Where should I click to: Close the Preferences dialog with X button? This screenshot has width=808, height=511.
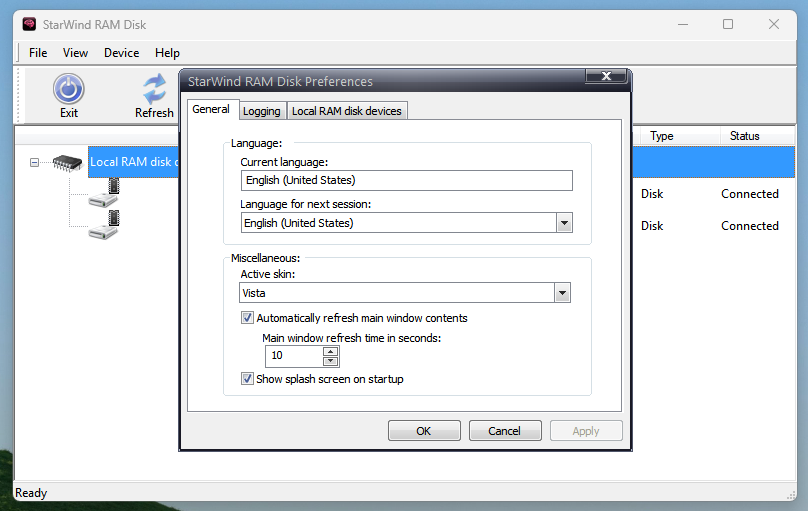click(x=607, y=76)
